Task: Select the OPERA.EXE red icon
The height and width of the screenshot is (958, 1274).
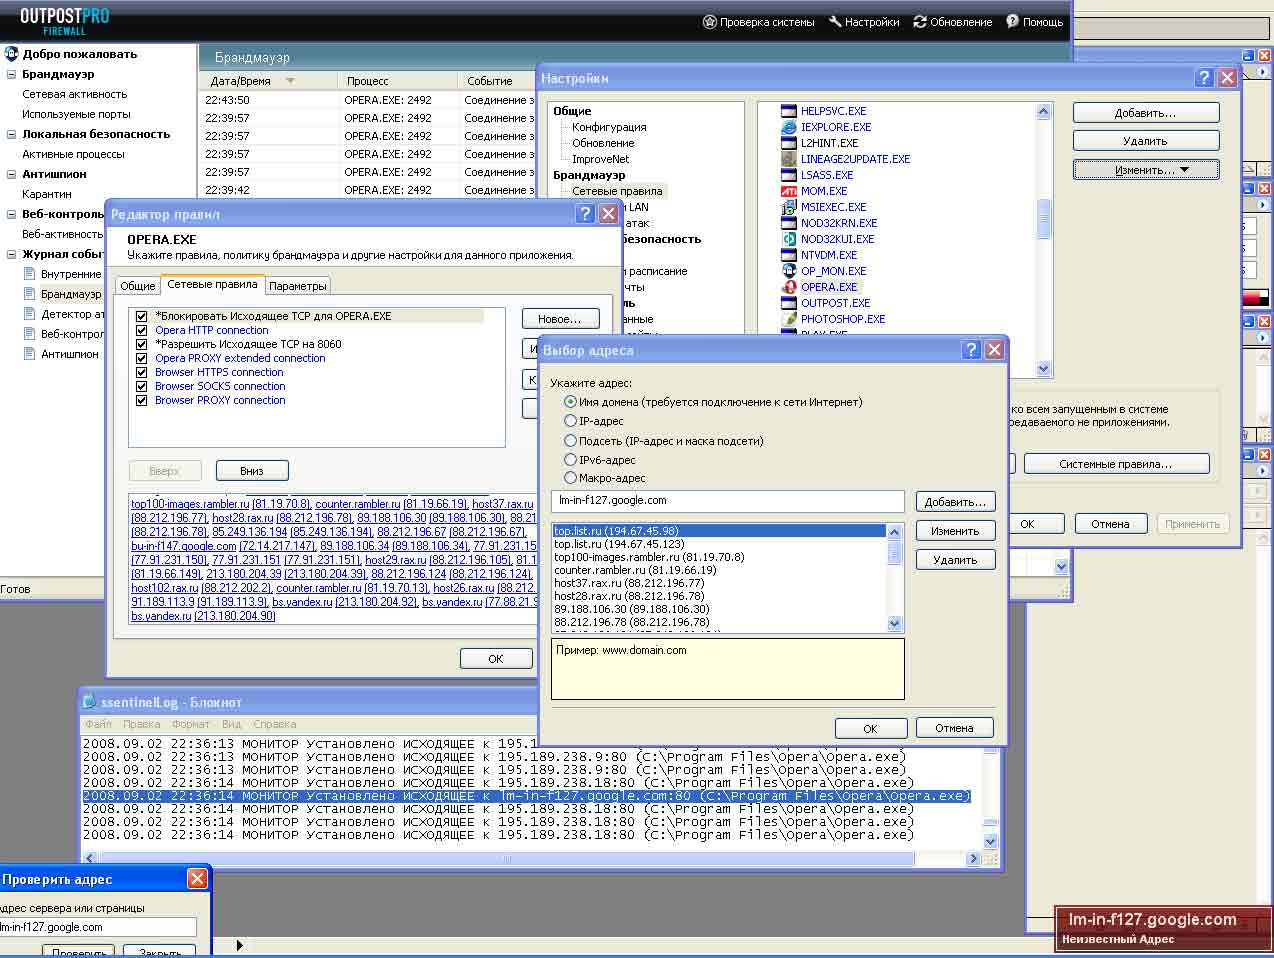Action: (x=789, y=287)
